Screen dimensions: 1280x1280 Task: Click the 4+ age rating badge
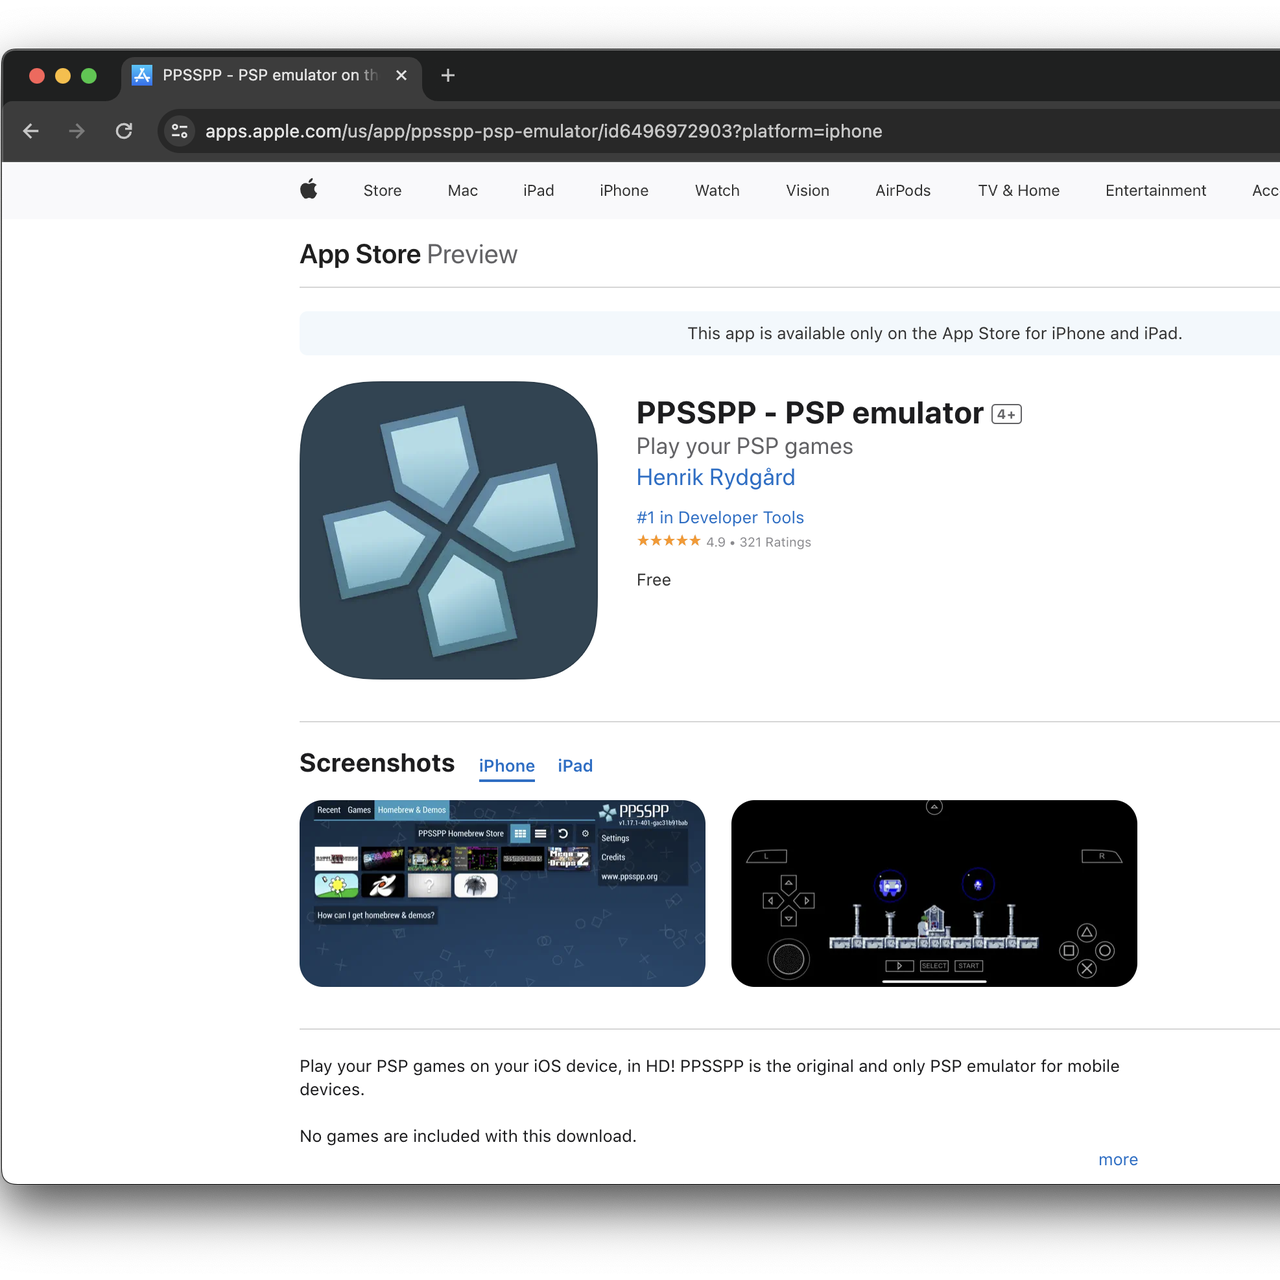pyautogui.click(x=1006, y=414)
